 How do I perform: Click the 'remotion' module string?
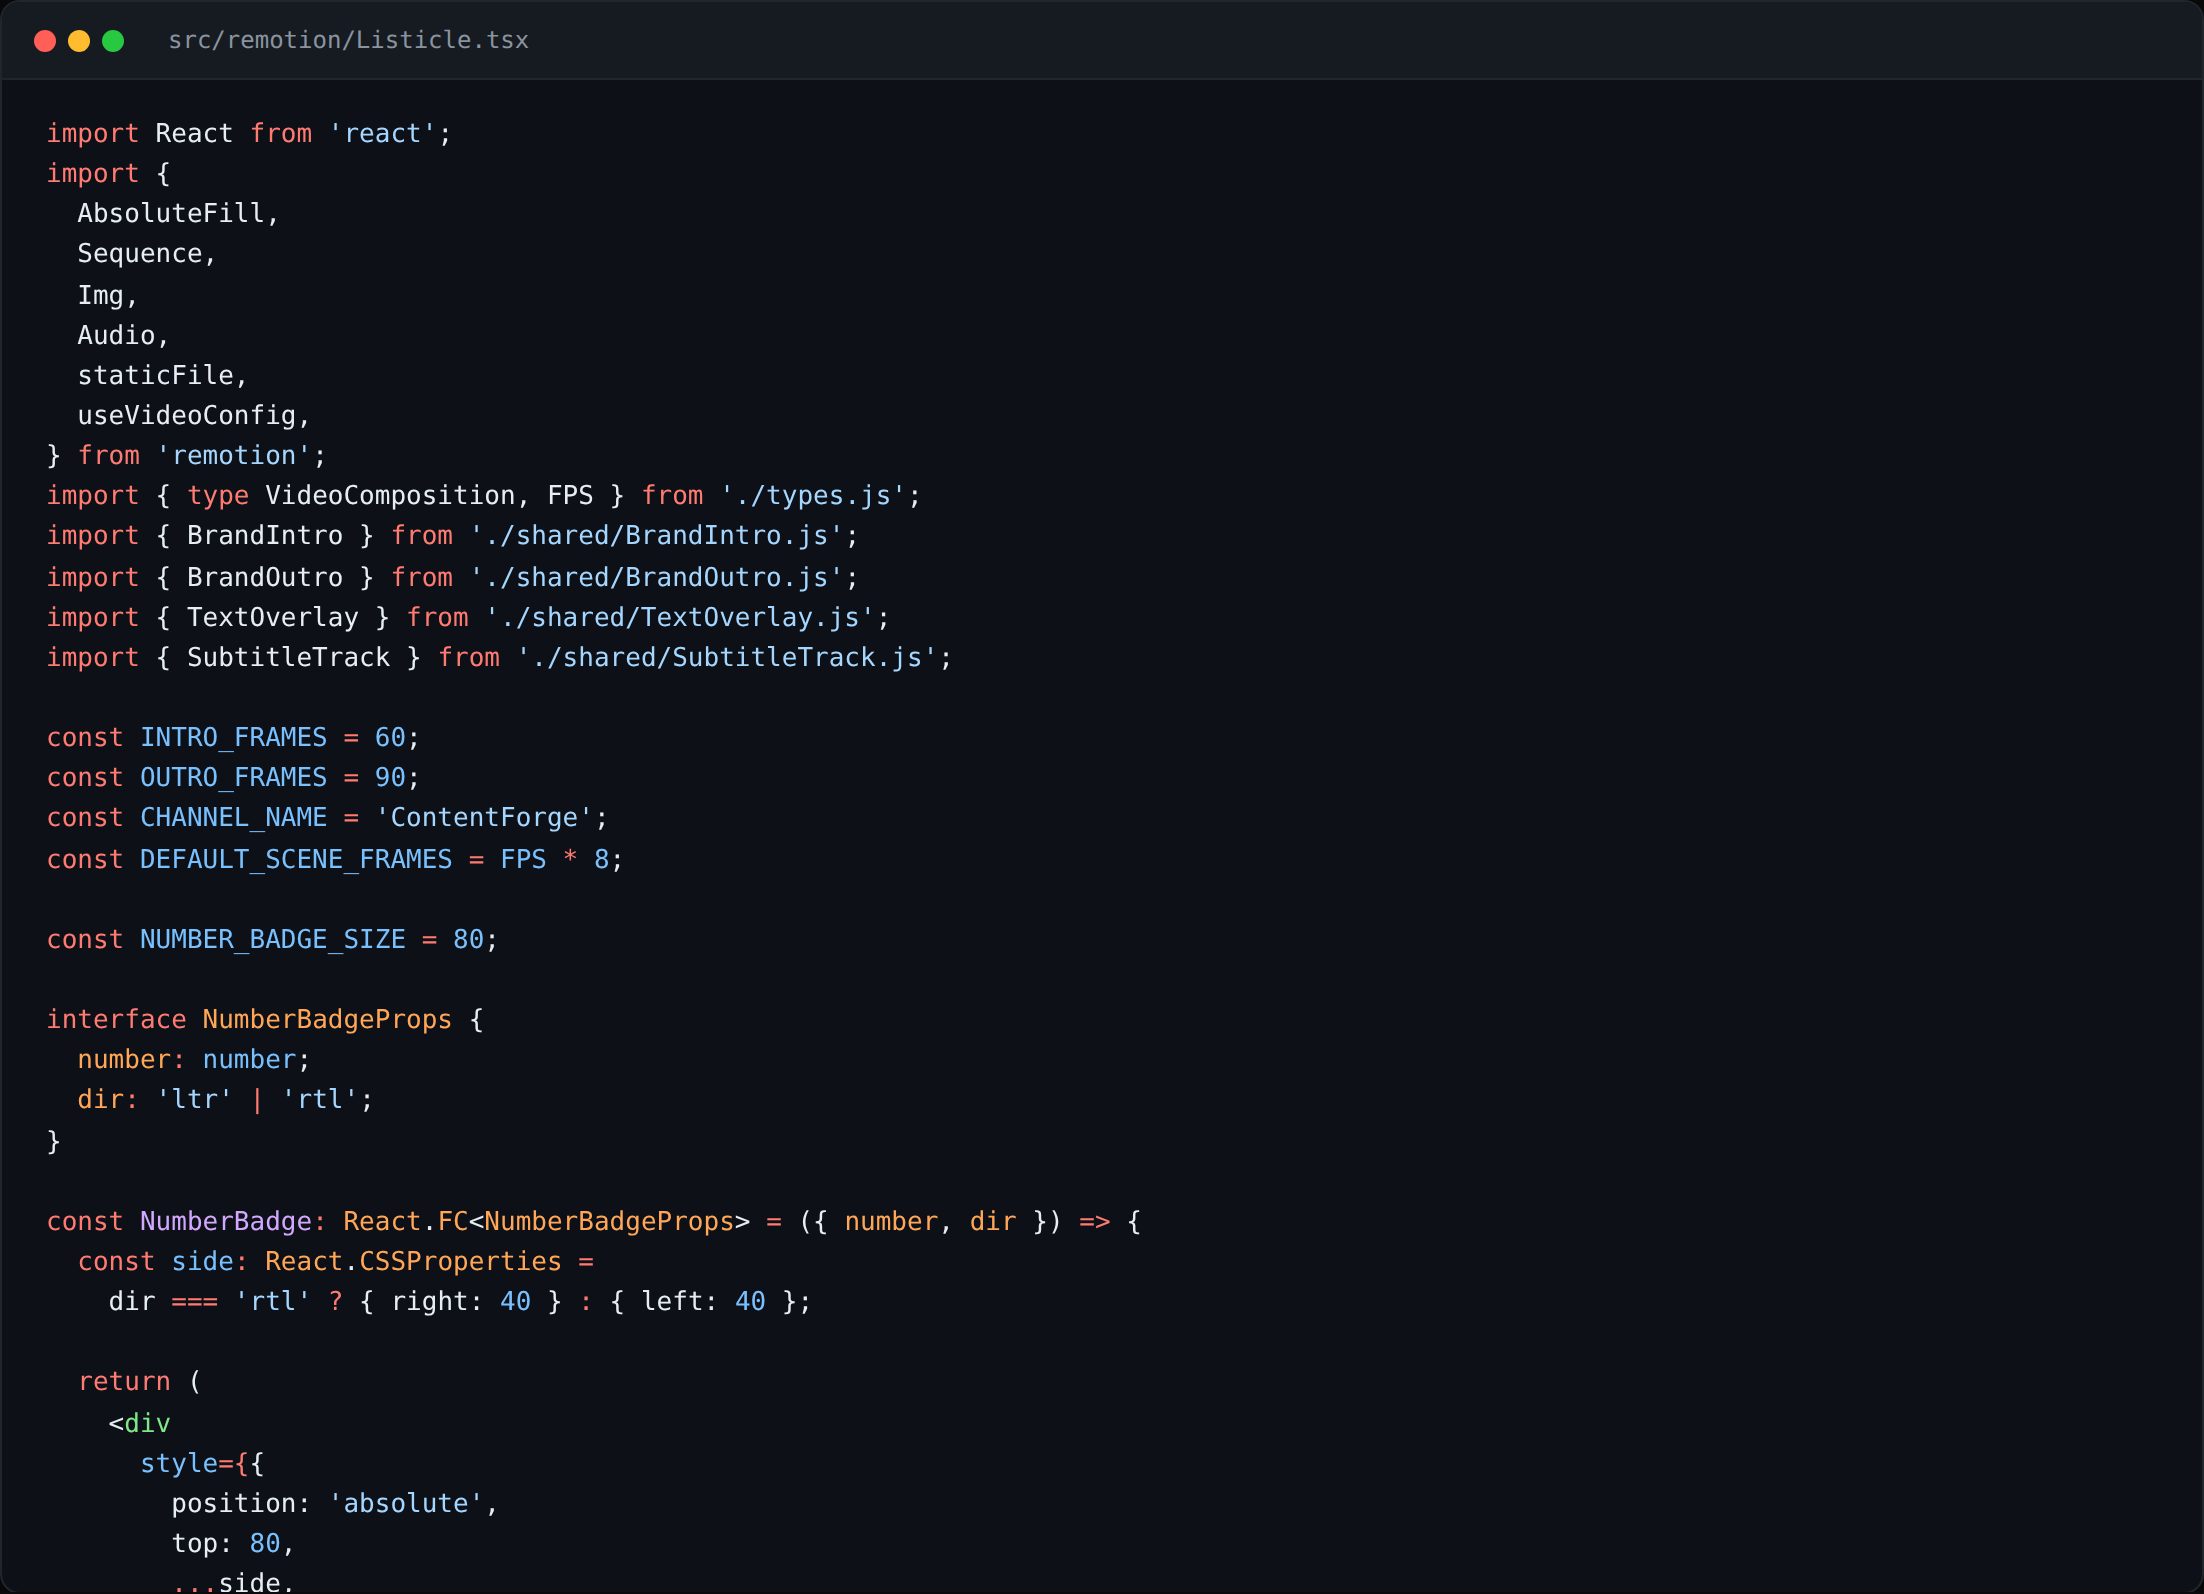234,456
